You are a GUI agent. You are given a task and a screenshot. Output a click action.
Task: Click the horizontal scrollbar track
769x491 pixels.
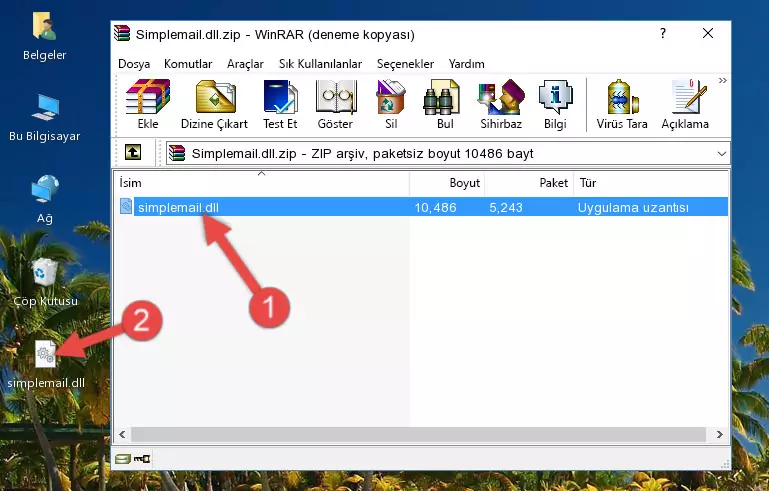coord(418,435)
